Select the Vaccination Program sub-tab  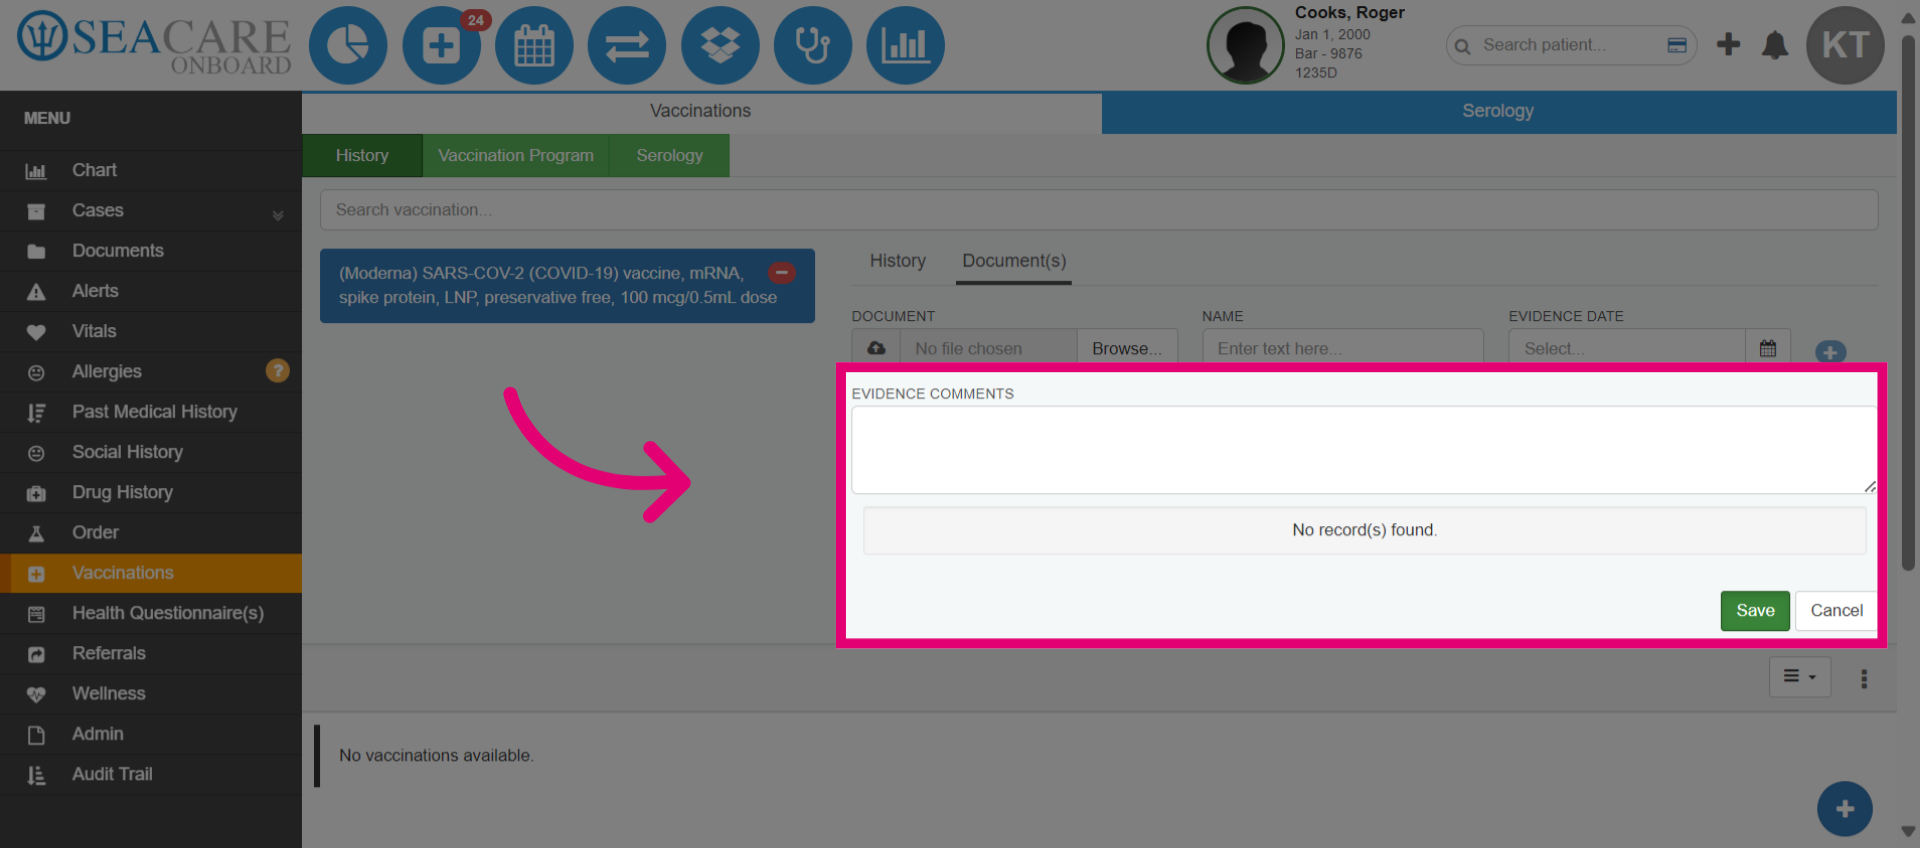516,156
